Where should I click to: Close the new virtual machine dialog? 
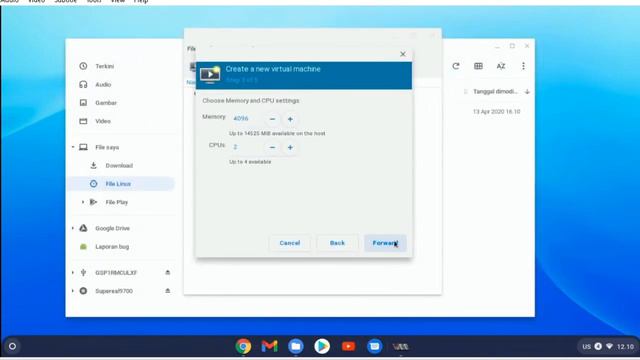pyautogui.click(x=403, y=54)
